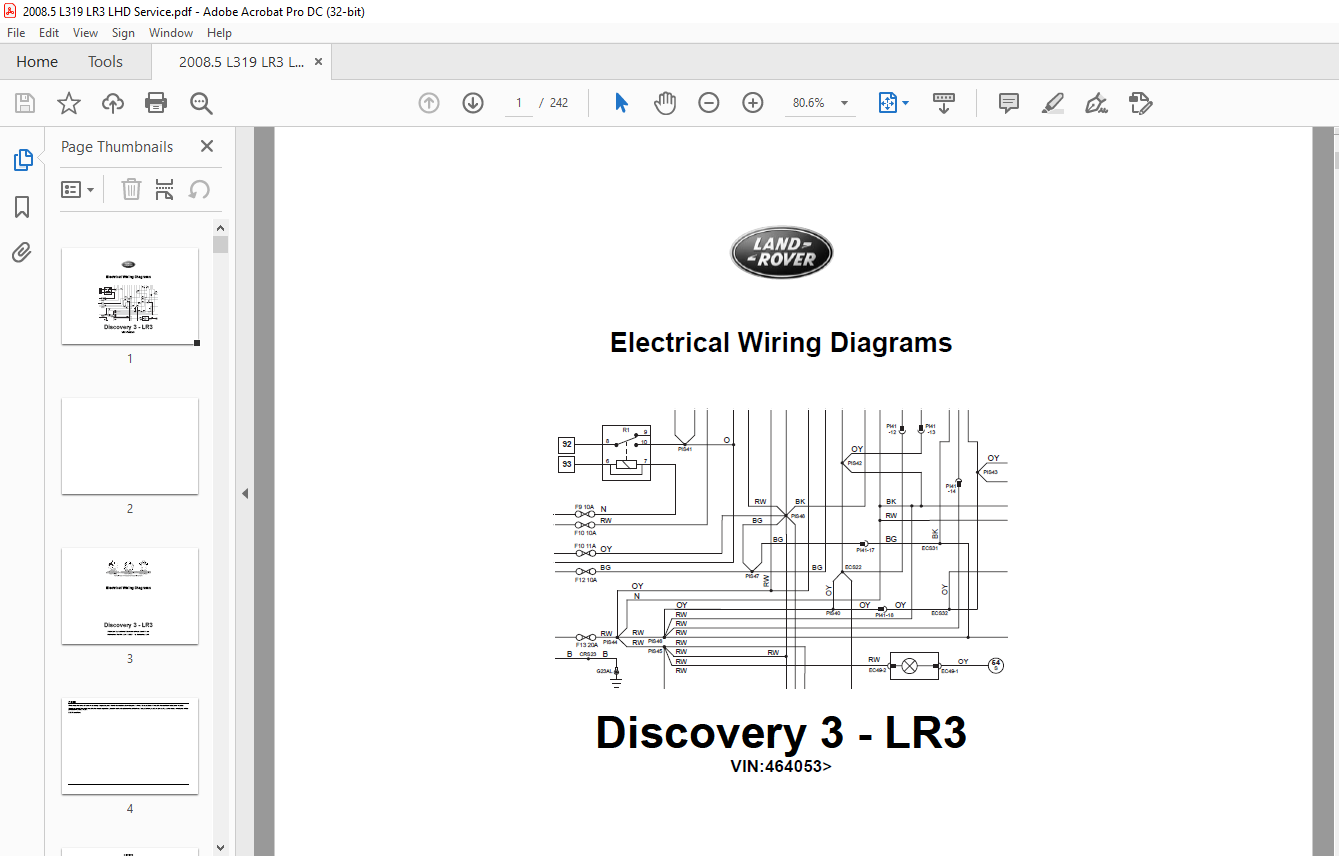
Task: Click the stamp tool icon
Action: [1141, 103]
